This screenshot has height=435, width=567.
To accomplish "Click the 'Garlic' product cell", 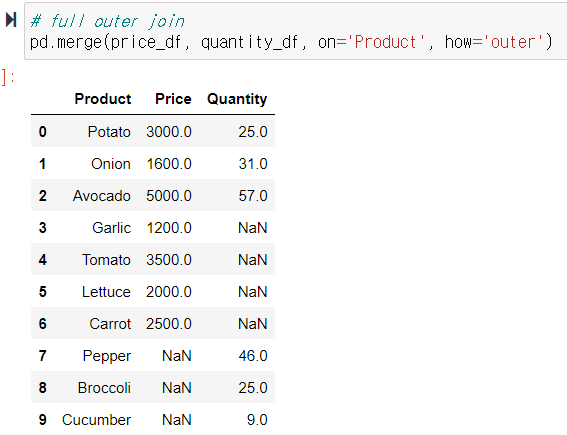I will pyautogui.click(x=111, y=228).
